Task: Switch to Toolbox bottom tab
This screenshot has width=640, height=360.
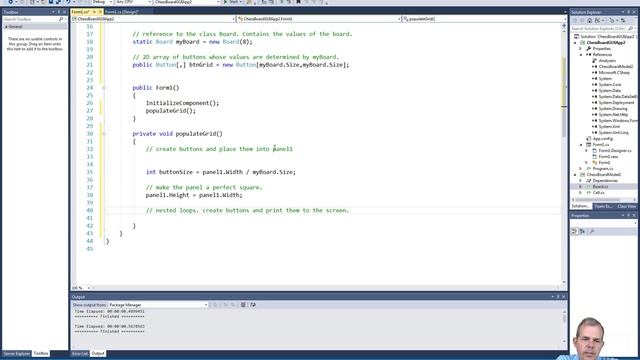Action: pyautogui.click(x=41, y=353)
